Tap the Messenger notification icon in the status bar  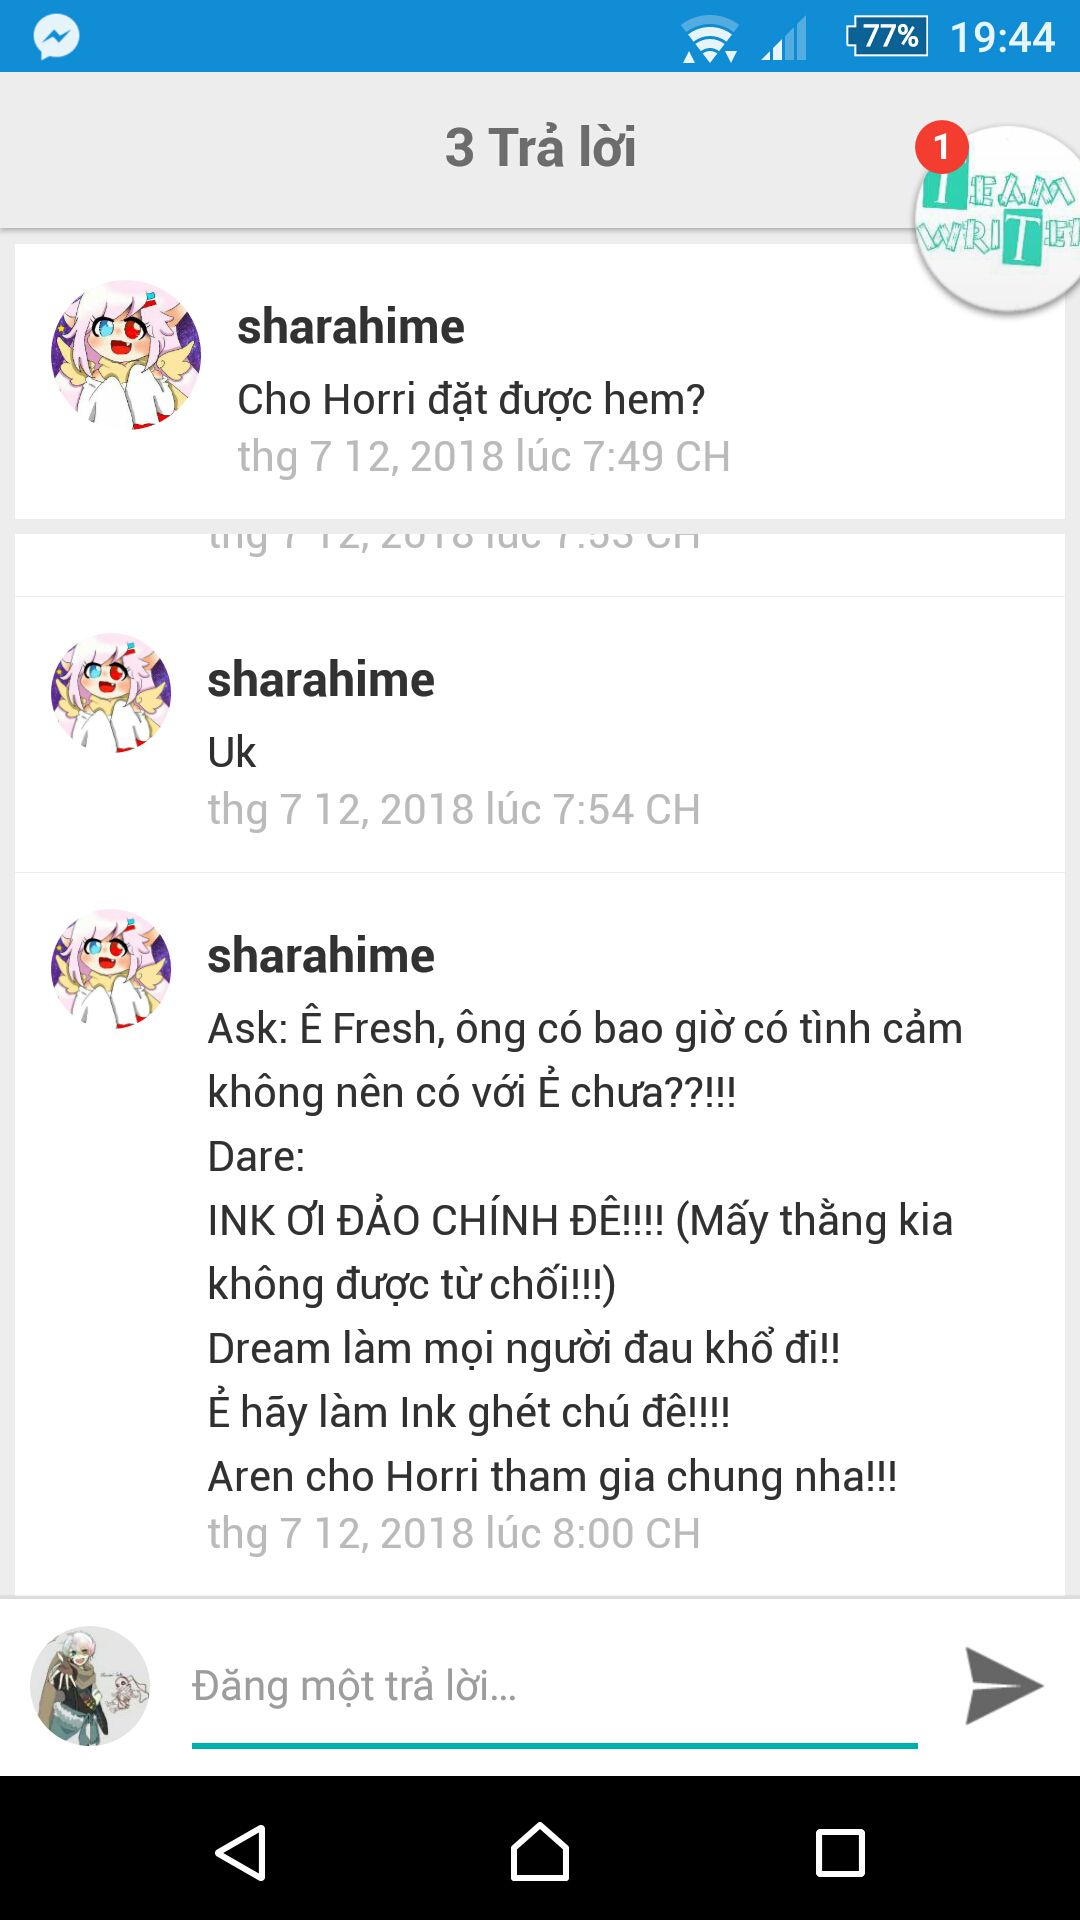pos(56,37)
